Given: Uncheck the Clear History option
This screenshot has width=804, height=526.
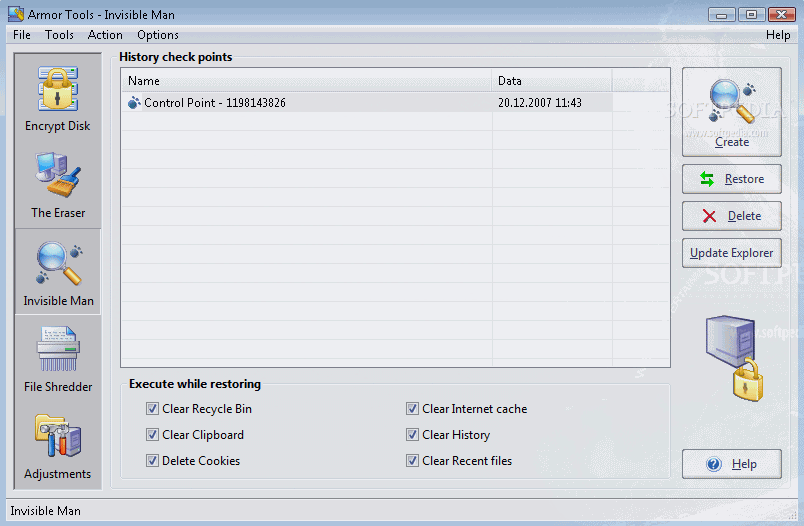Looking at the screenshot, I should click(412, 435).
